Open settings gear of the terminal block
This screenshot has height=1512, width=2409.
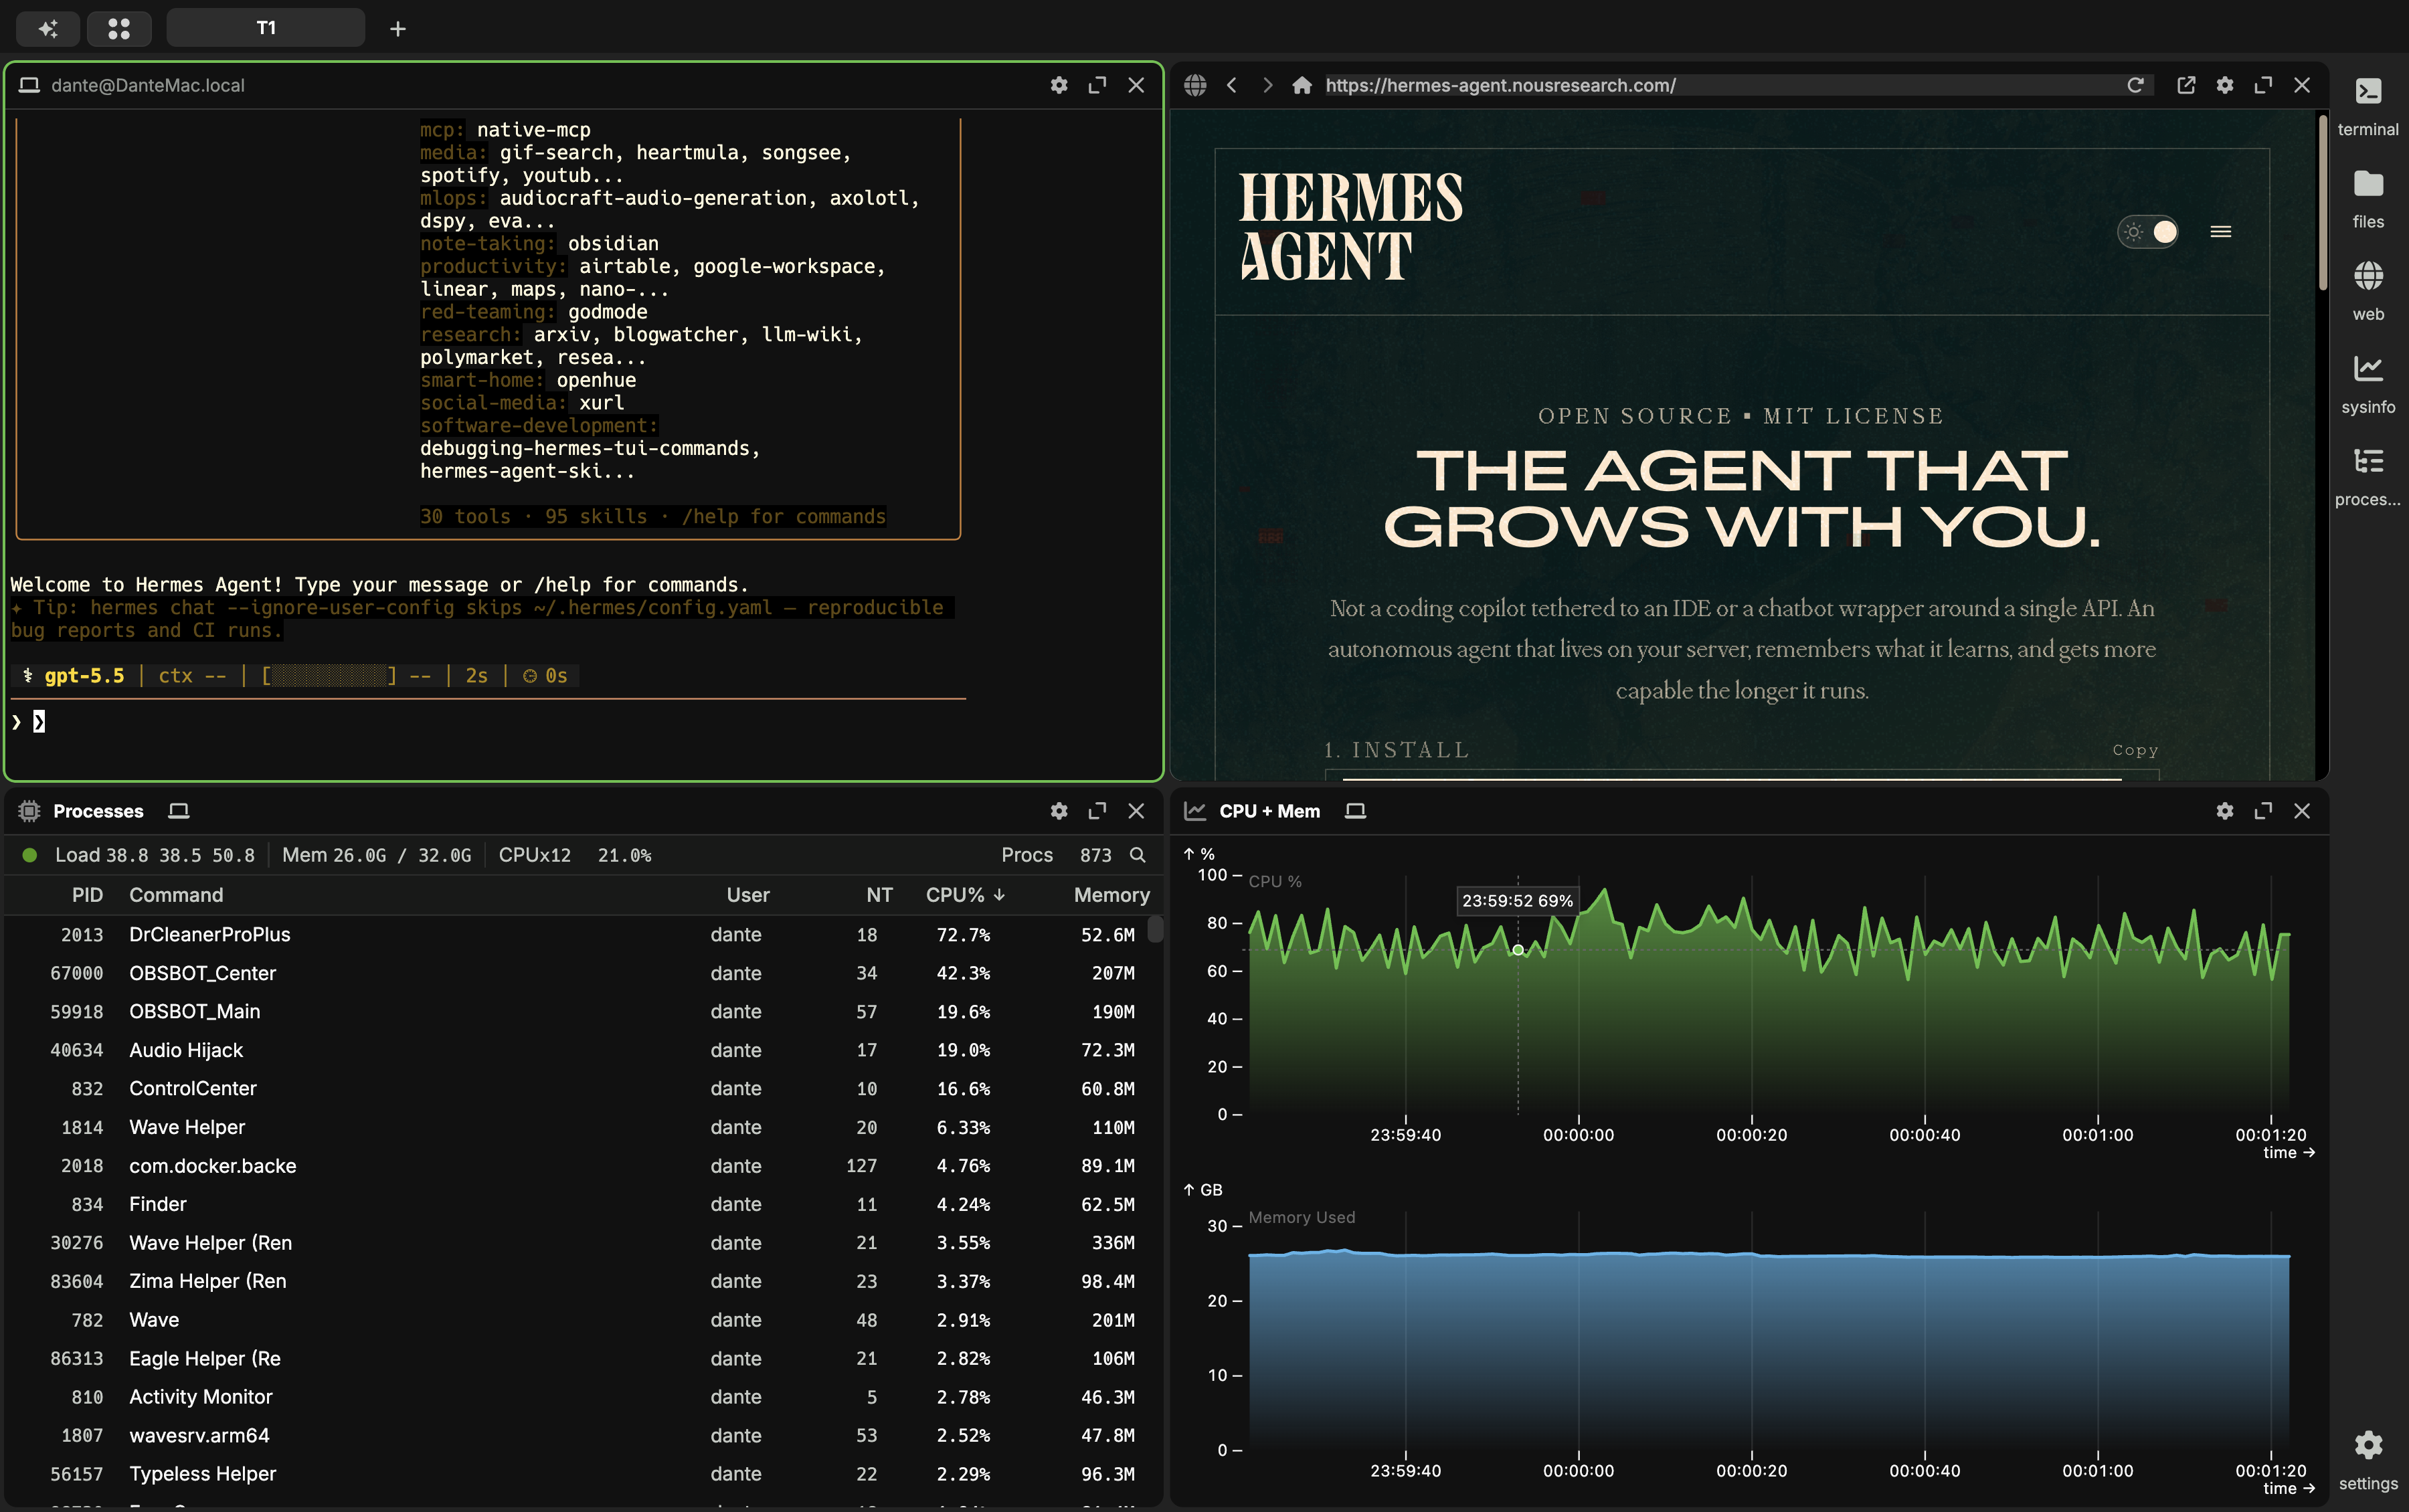tap(1059, 85)
